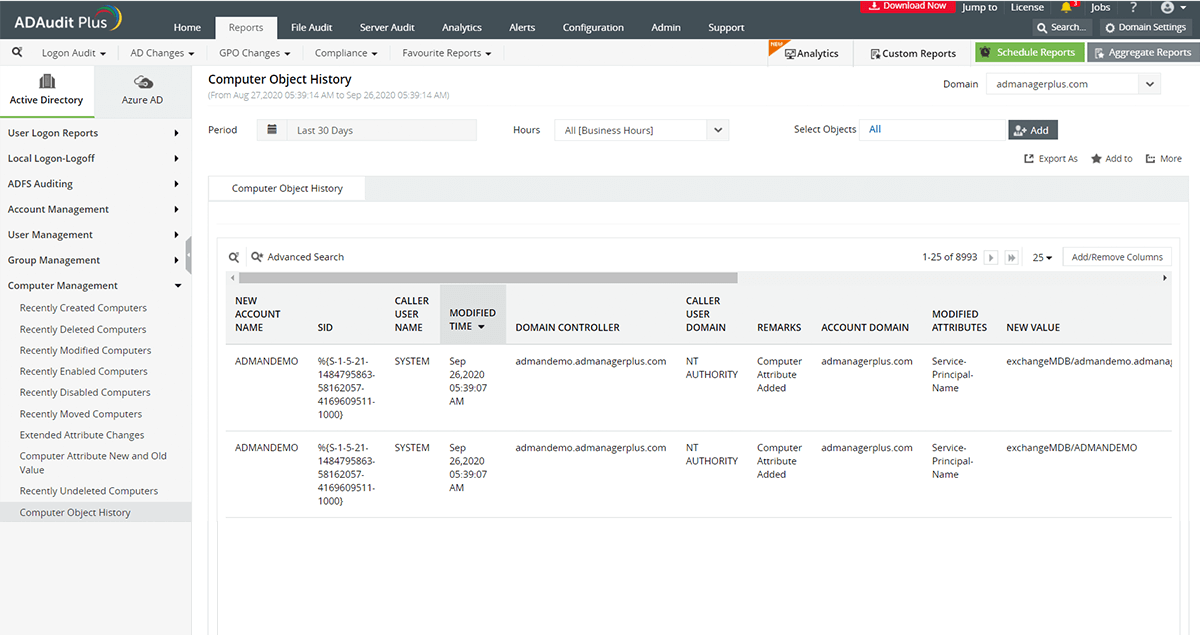Screen dimensions: 1200x635
Task: Open the user profile avatar icon
Action: coord(1167,8)
